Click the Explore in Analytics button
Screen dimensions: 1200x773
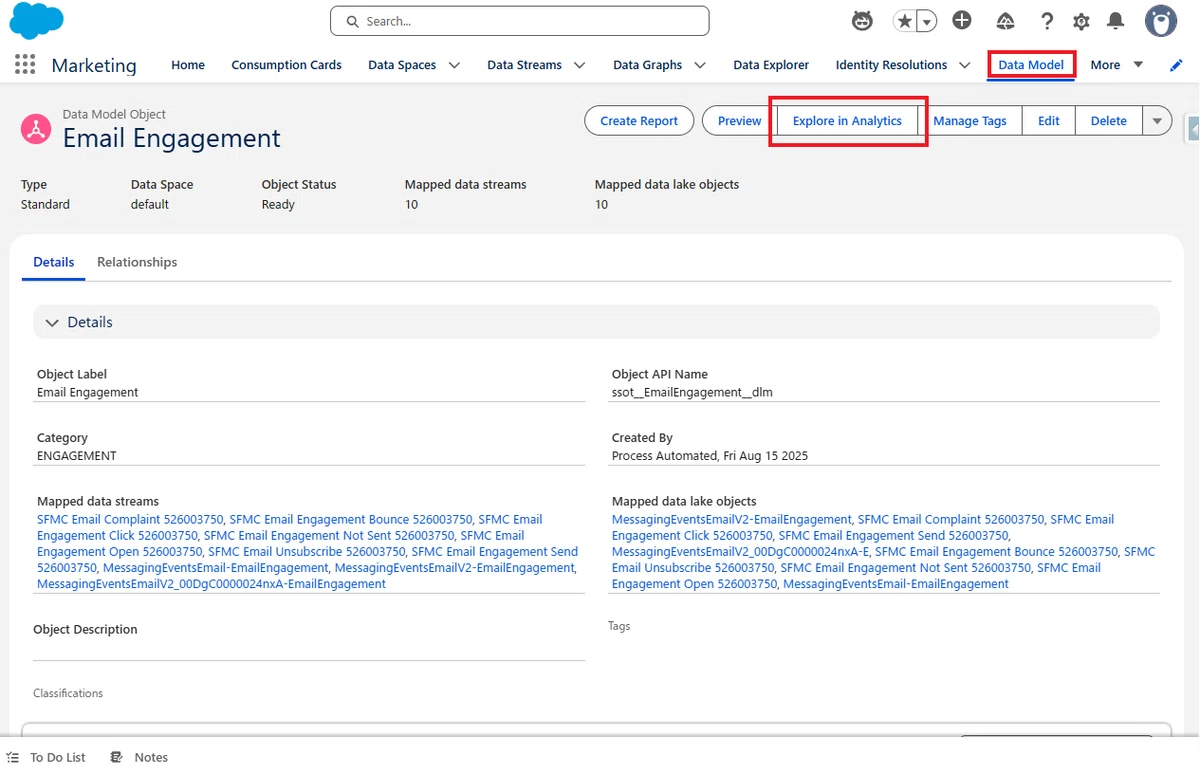[x=847, y=121]
